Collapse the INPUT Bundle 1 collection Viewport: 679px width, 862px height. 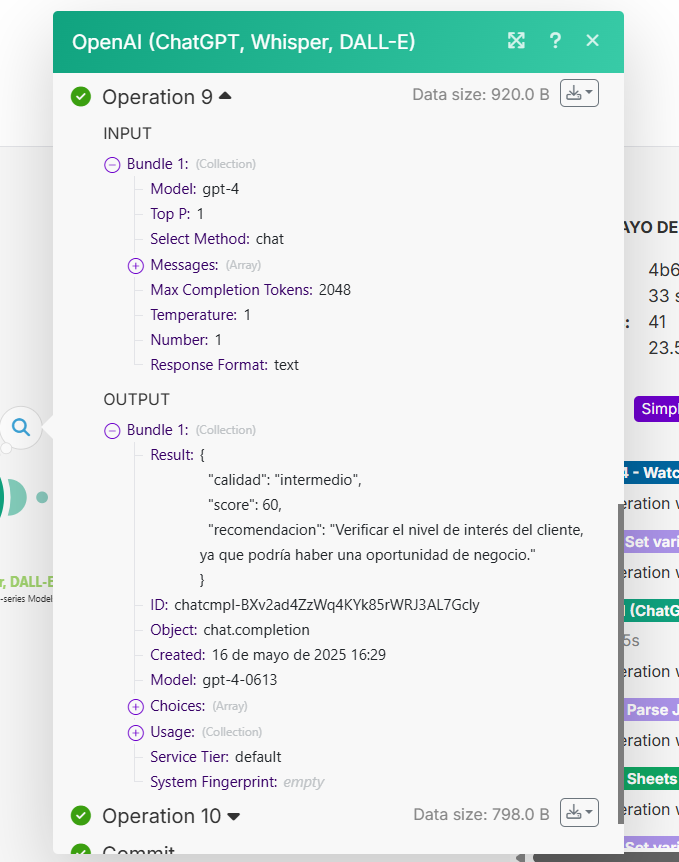click(112, 164)
